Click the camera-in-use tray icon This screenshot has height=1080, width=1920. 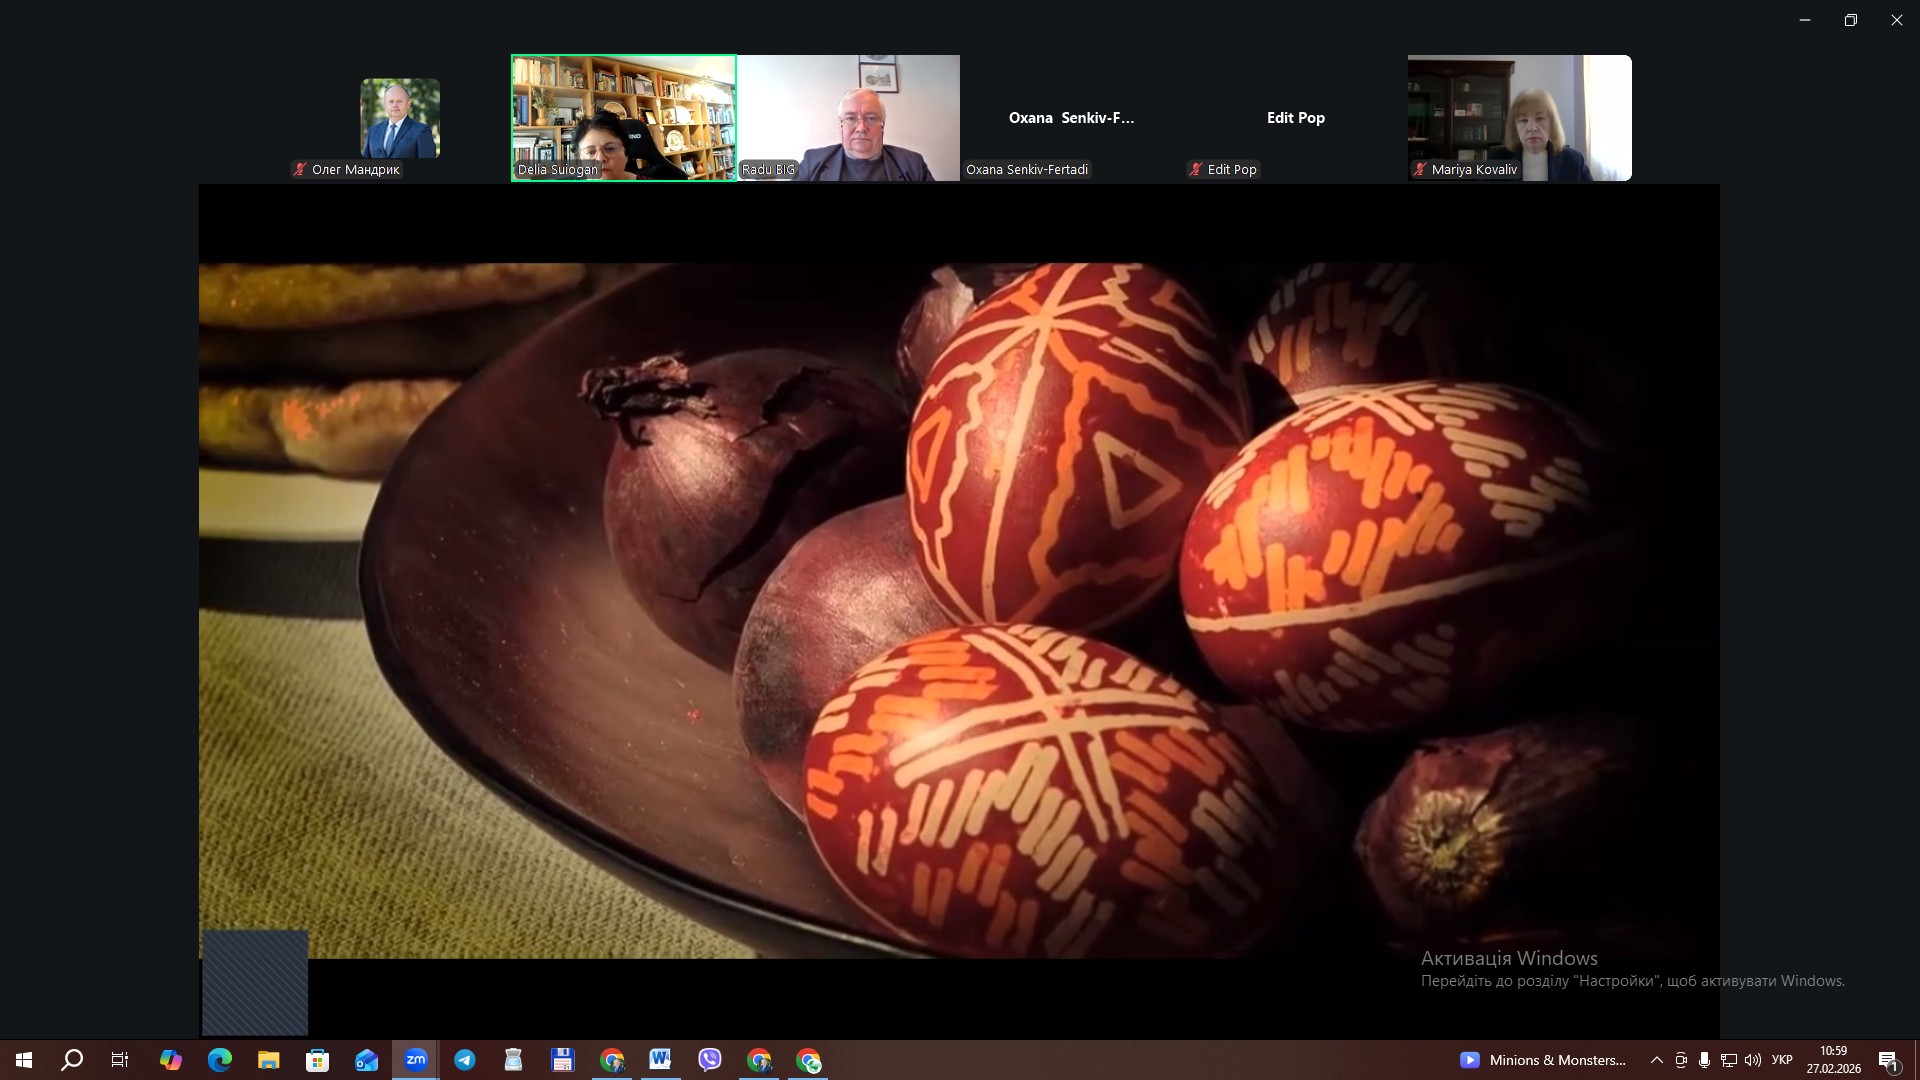click(x=1681, y=1060)
